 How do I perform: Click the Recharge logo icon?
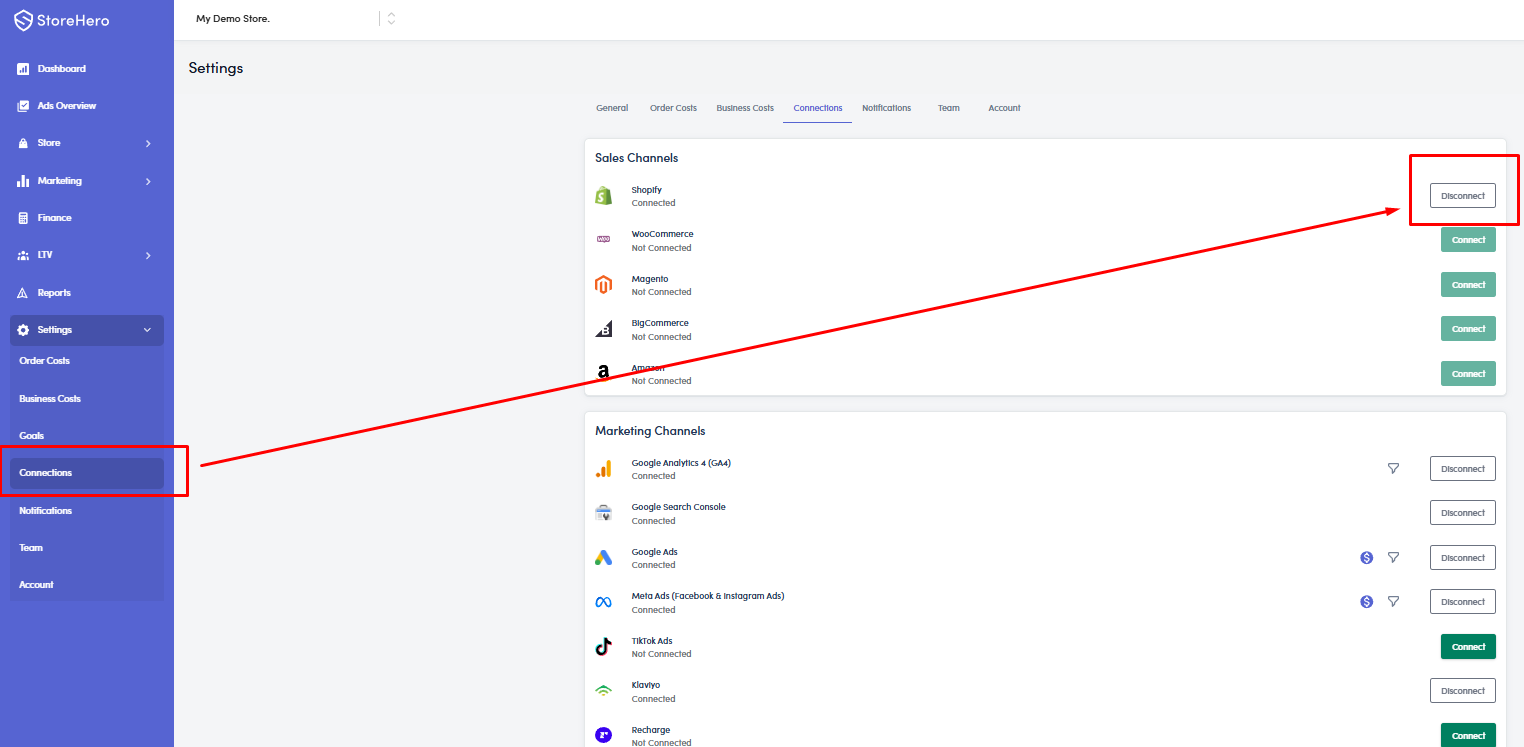pyautogui.click(x=603, y=736)
